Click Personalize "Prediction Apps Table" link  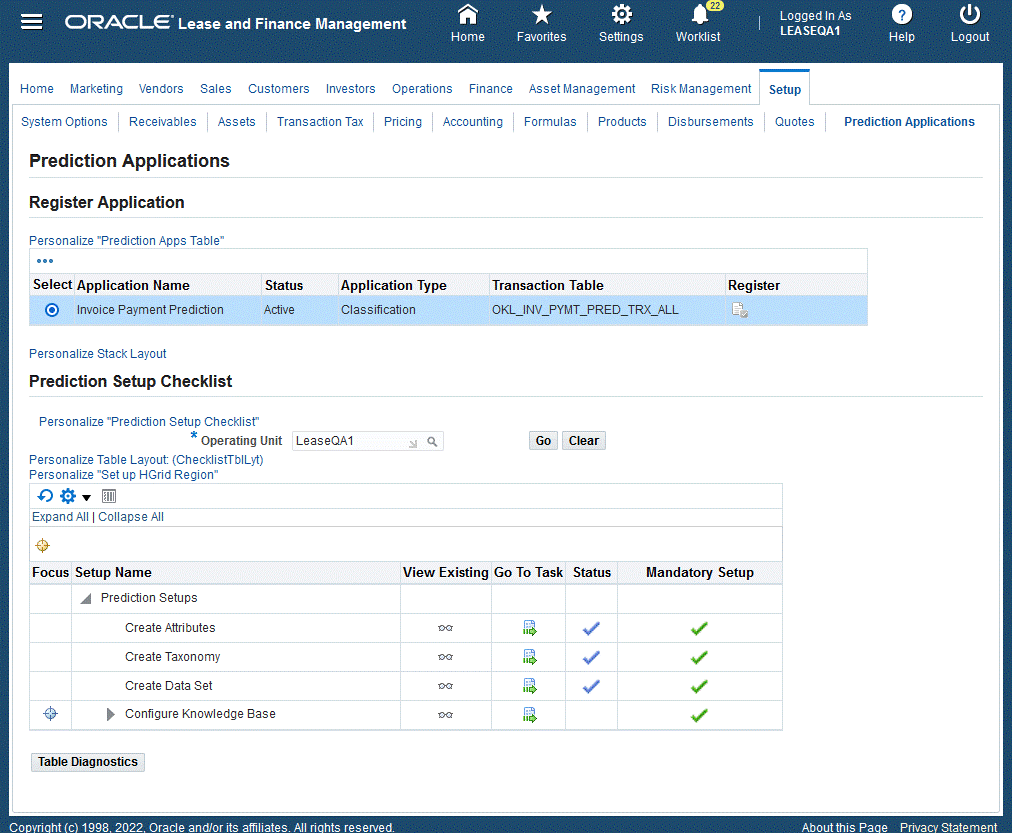pos(126,241)
